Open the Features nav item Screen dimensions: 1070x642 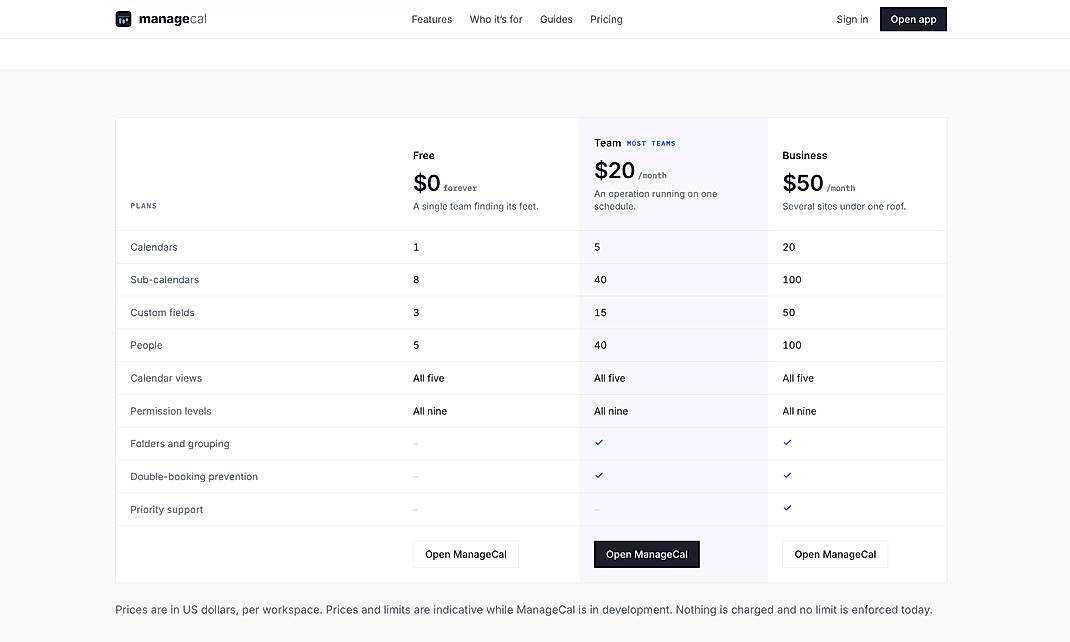coord(431,19)
